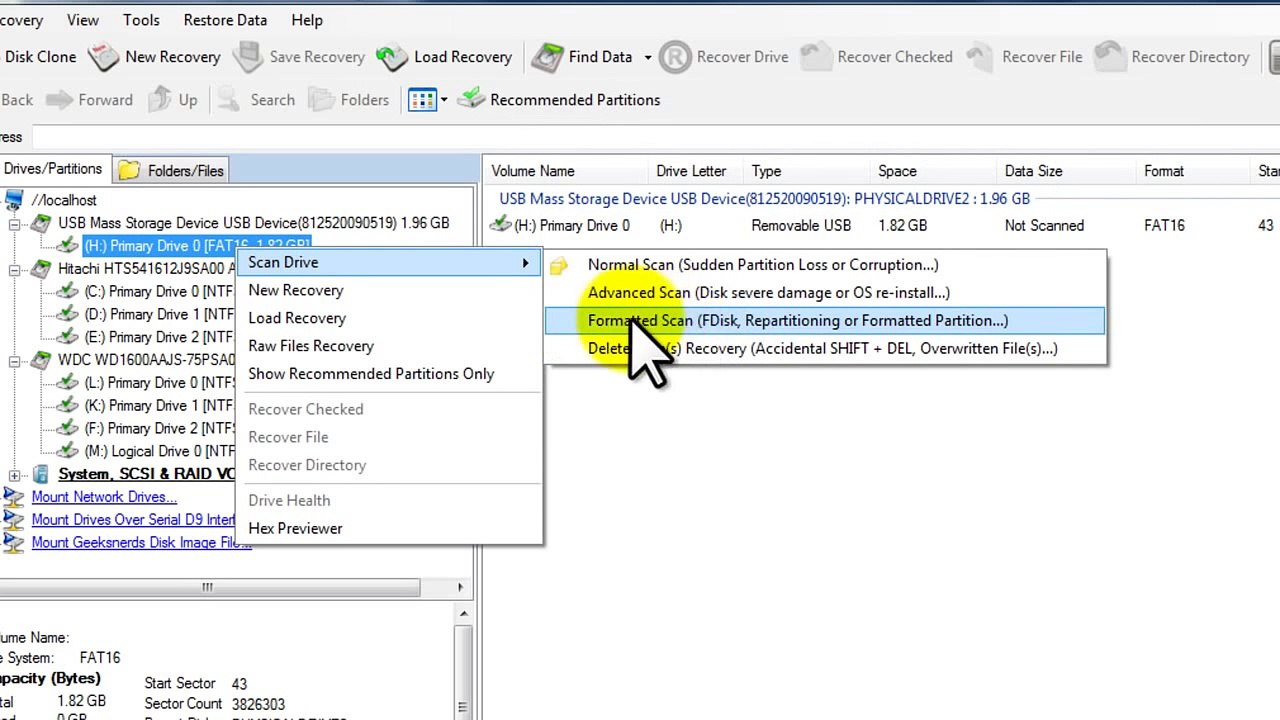
Task: Click the USB Mass Storage Device drive icon
Action: [x=41, y=223]
